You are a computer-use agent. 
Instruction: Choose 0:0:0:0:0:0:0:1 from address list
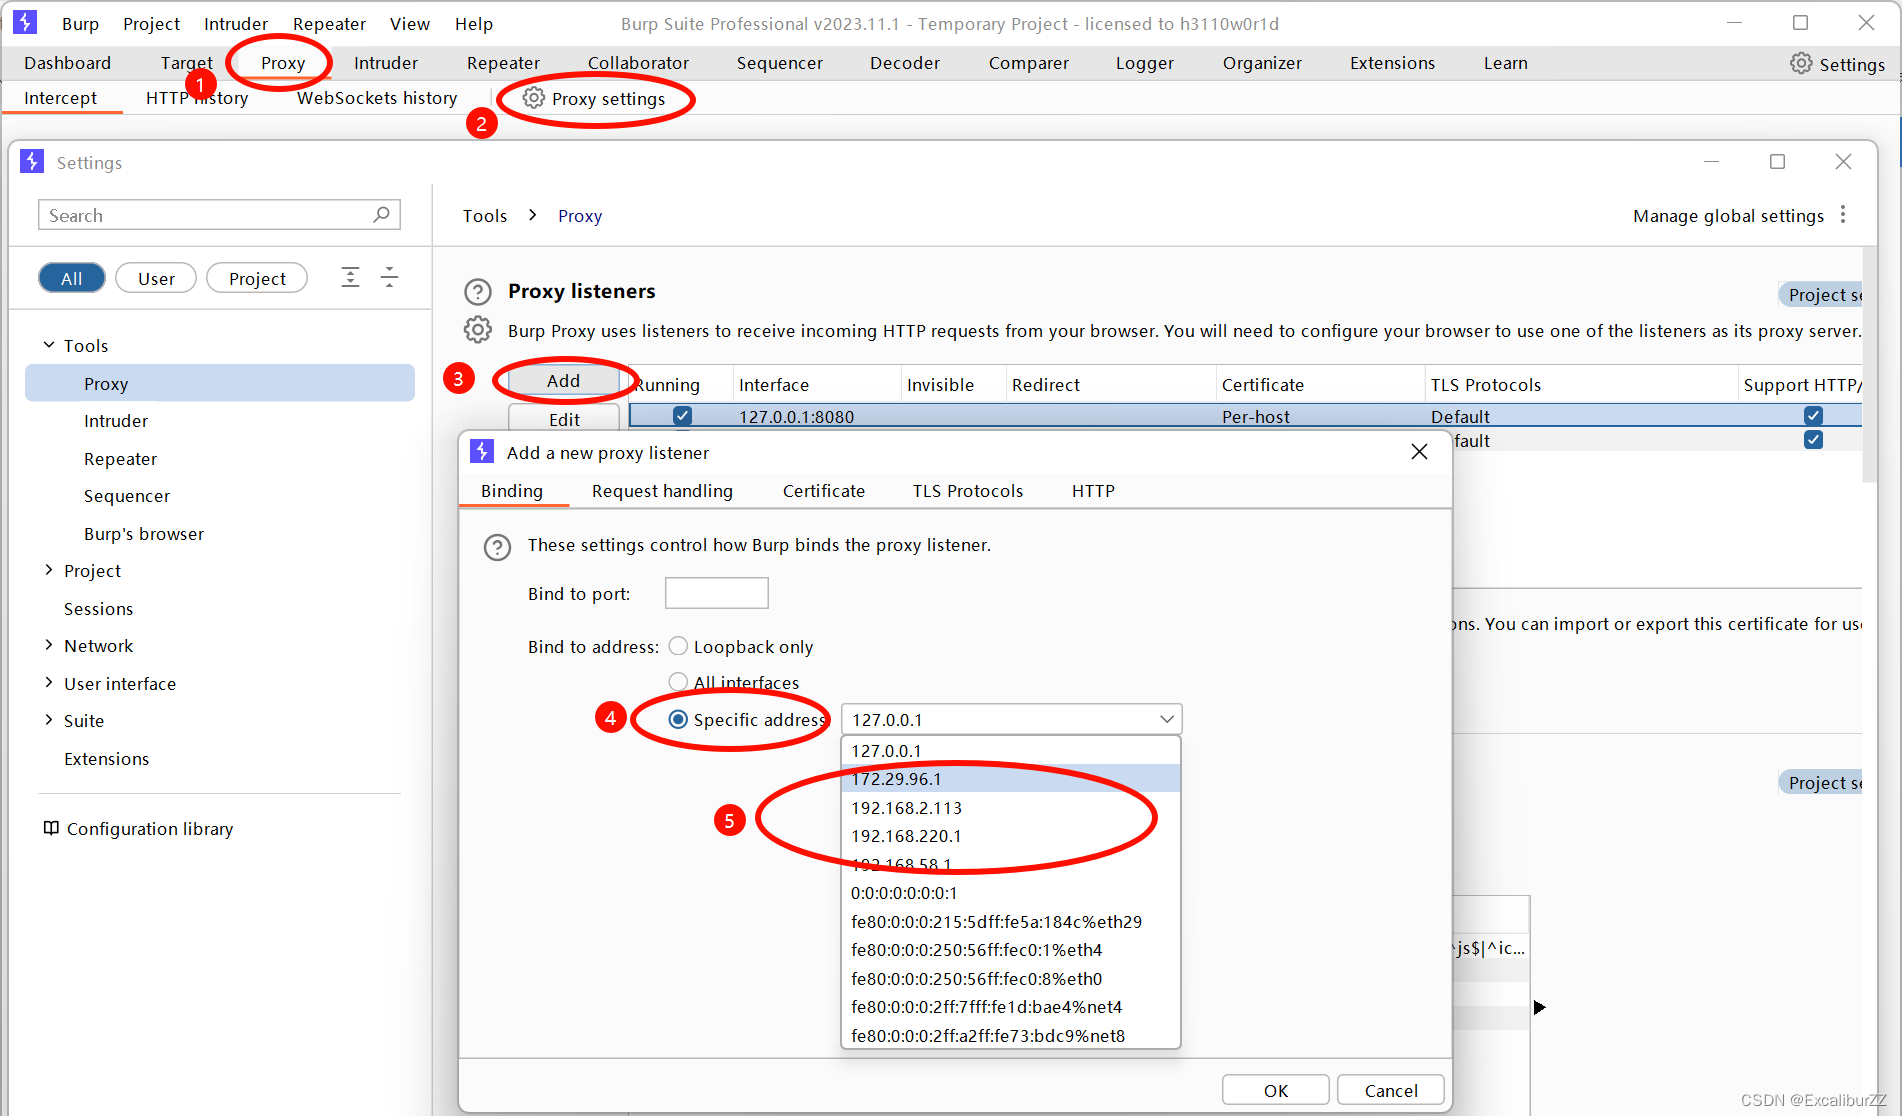[1011, 893]
